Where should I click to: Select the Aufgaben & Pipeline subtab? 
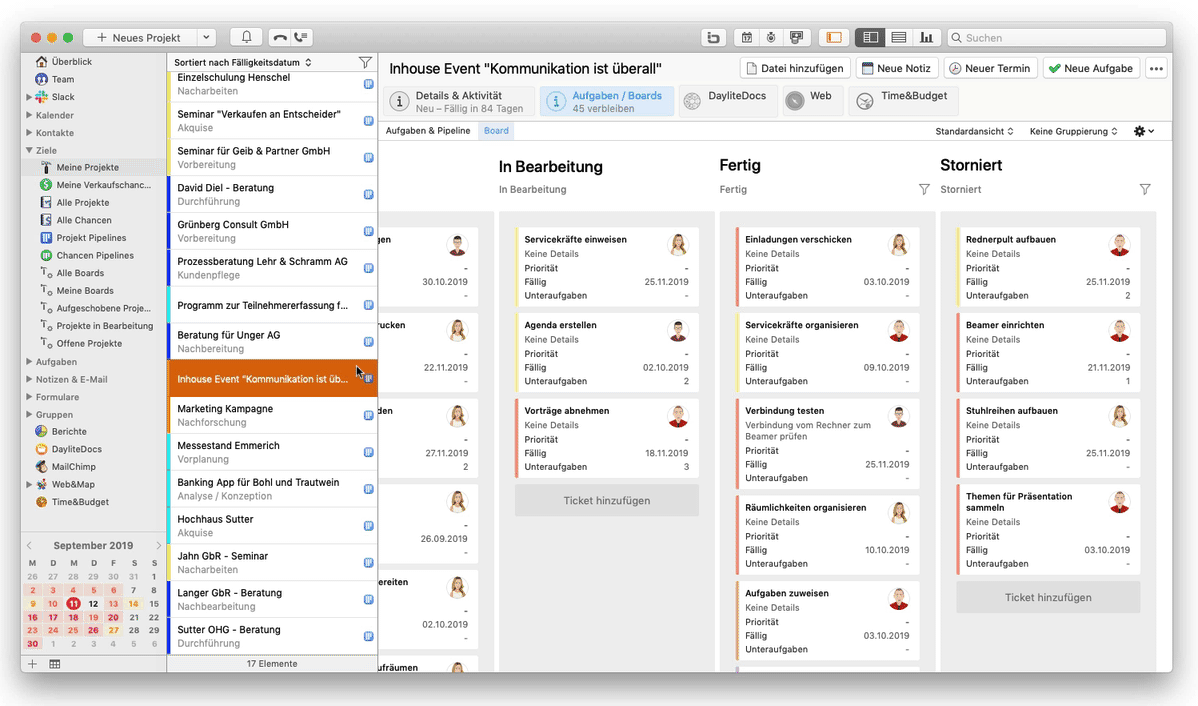[428, 131]
